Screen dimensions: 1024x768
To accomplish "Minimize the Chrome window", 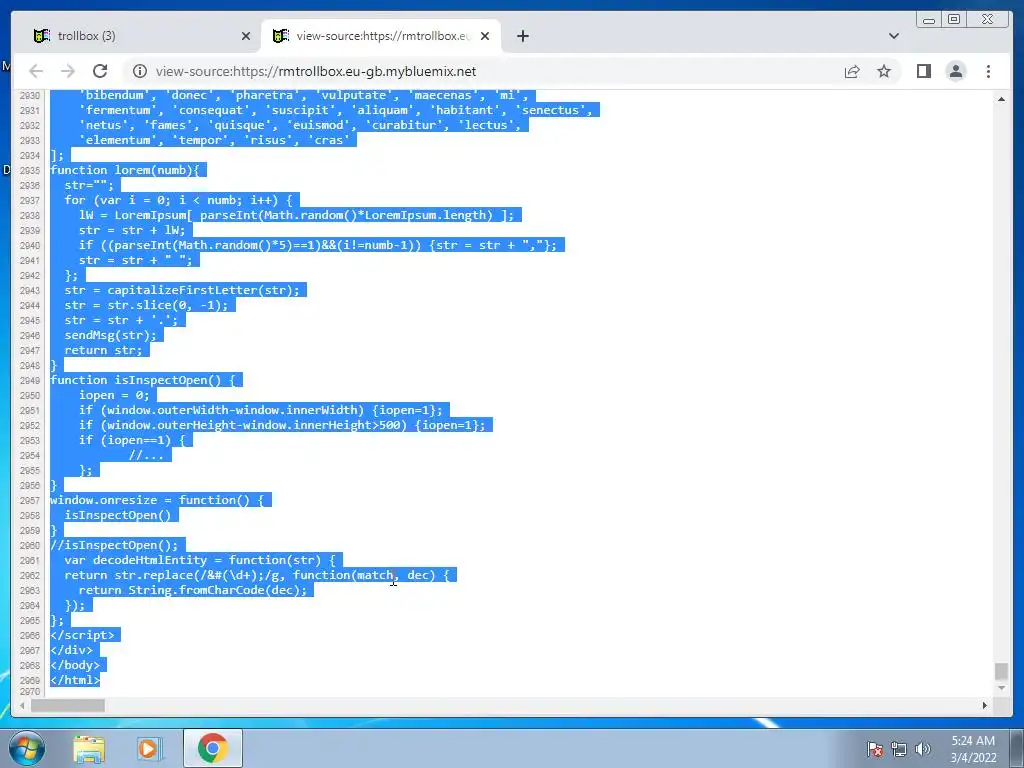I will tap(929, 20).
